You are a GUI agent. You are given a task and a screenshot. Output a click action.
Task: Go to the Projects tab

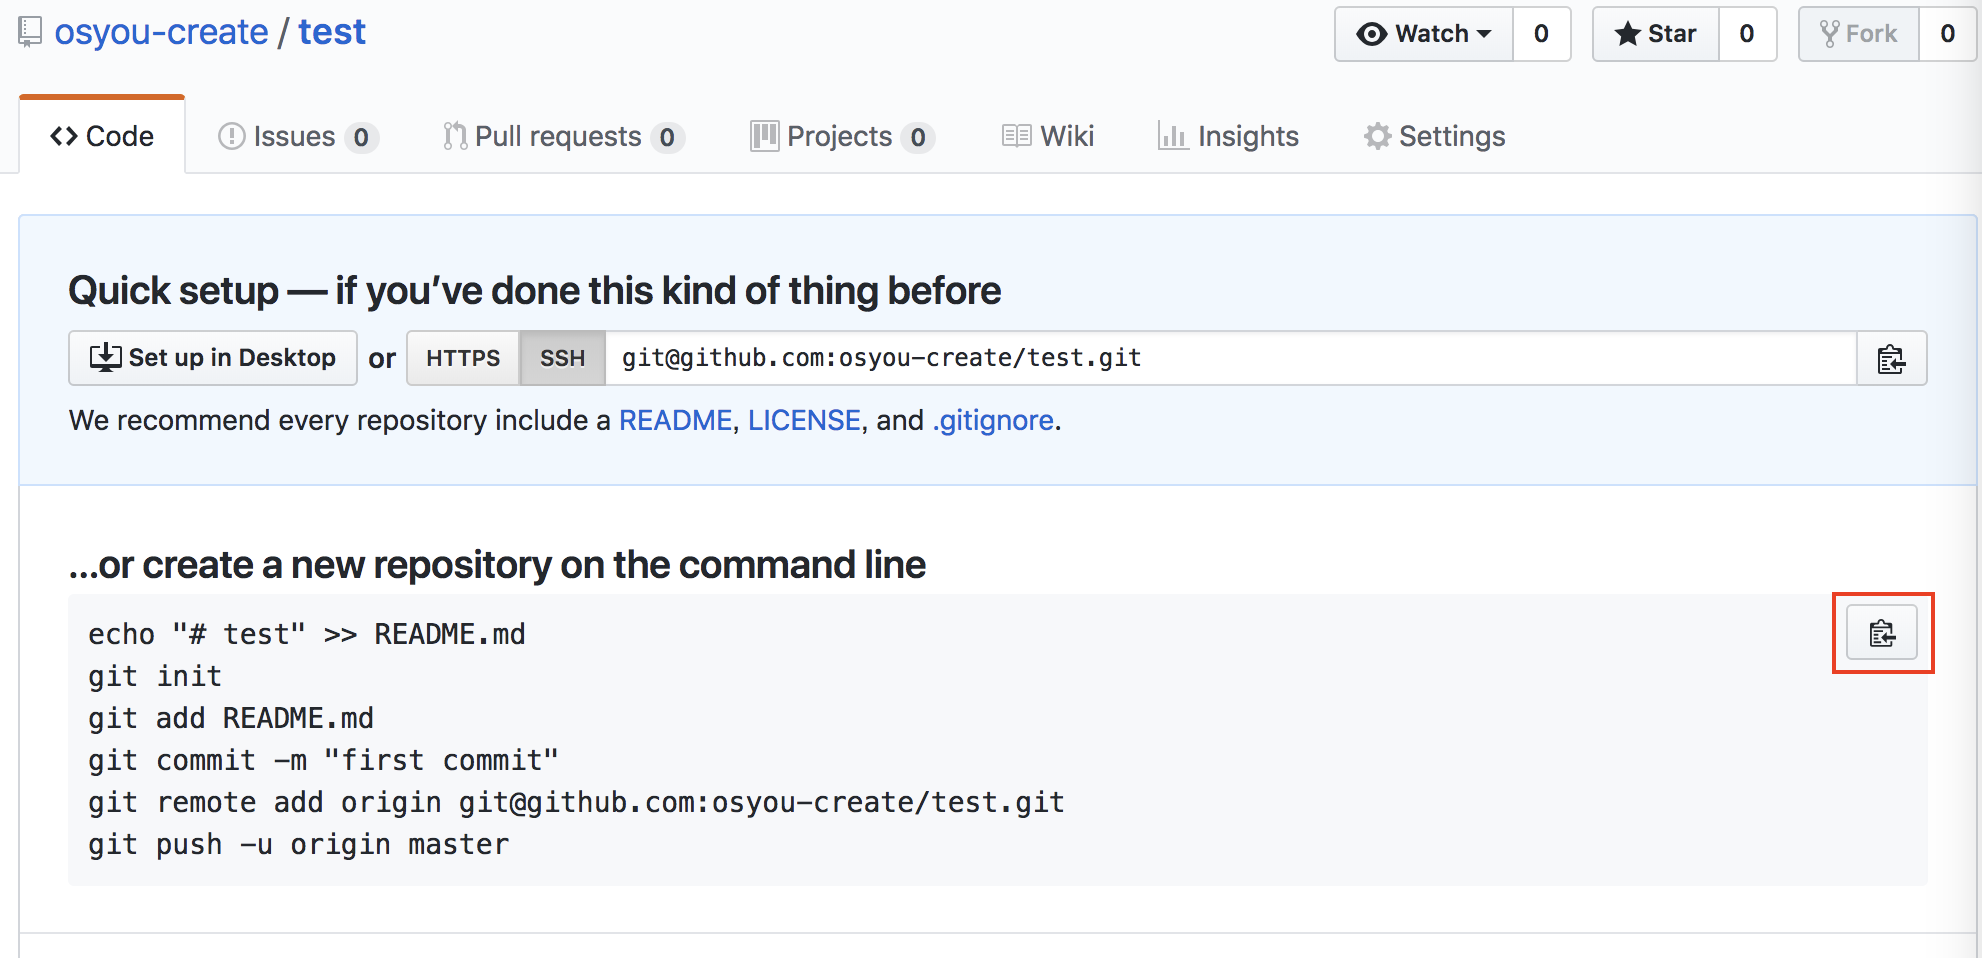843,136
